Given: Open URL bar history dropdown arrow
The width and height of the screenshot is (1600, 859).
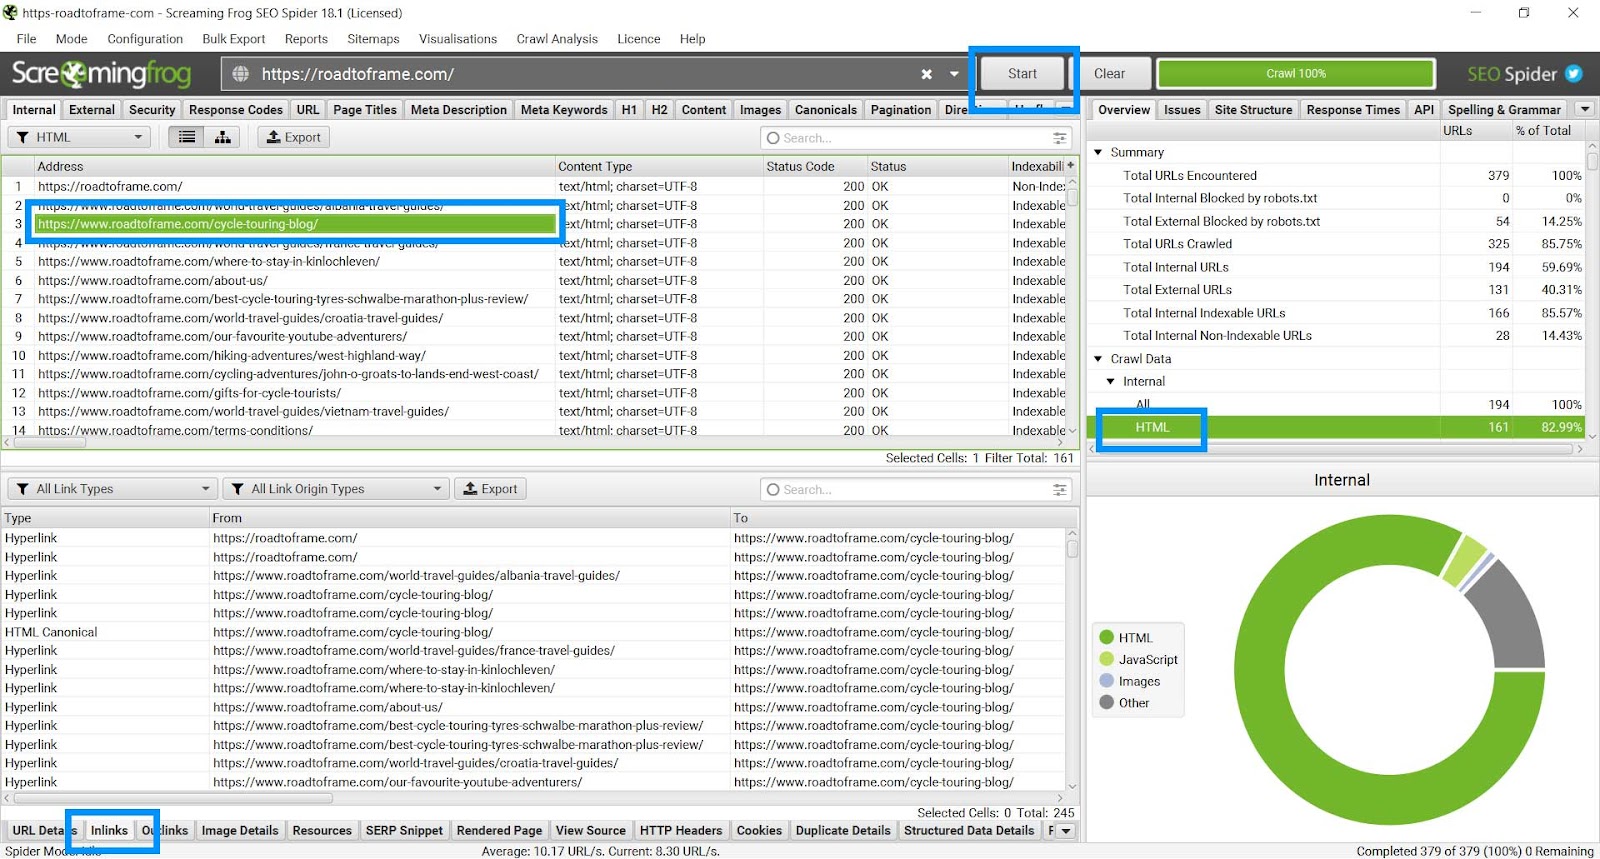Looking at the screenshot, I should click(x=954, y=74).
